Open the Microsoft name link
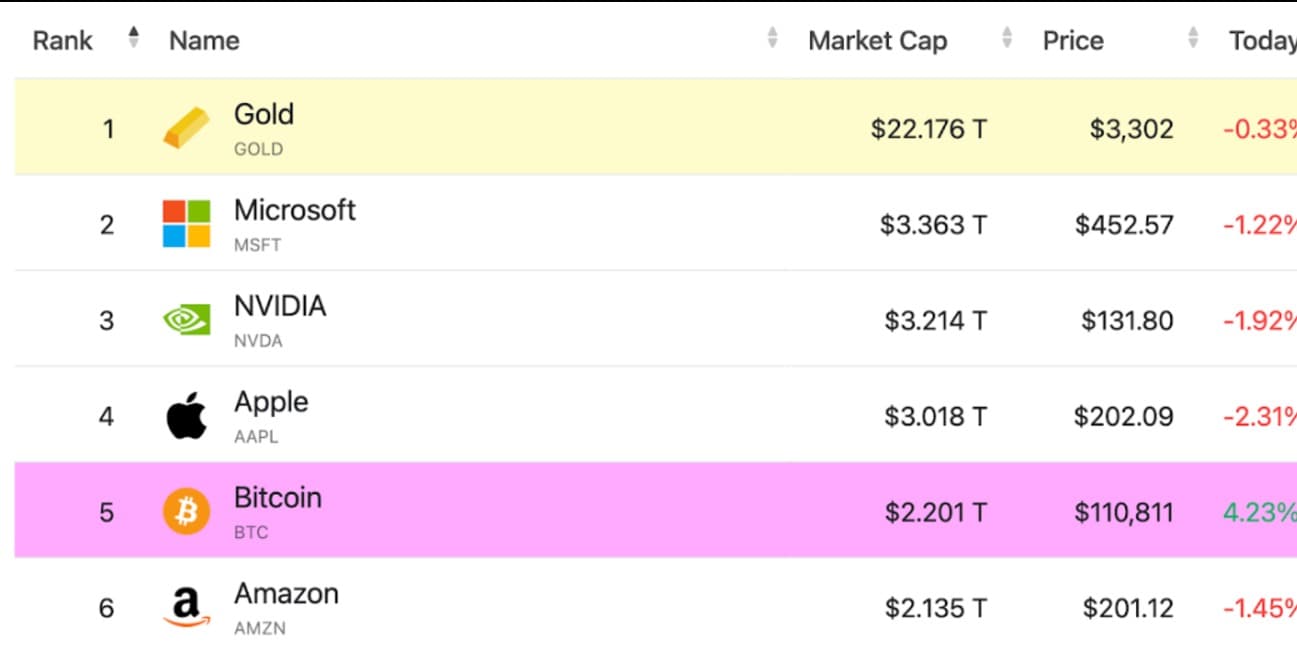This screenshot has height=648, width=1297. click(x=294, y=210)
